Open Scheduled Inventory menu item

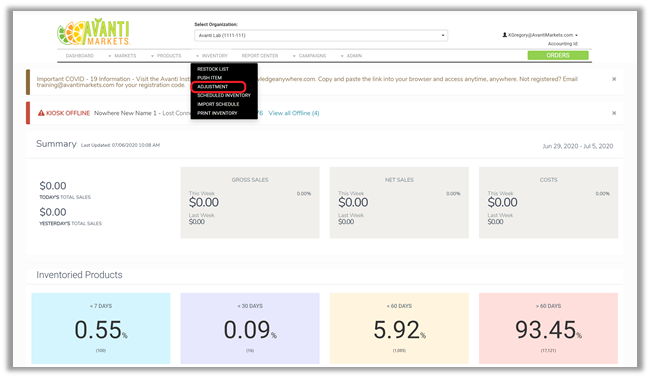coord(224,95)
